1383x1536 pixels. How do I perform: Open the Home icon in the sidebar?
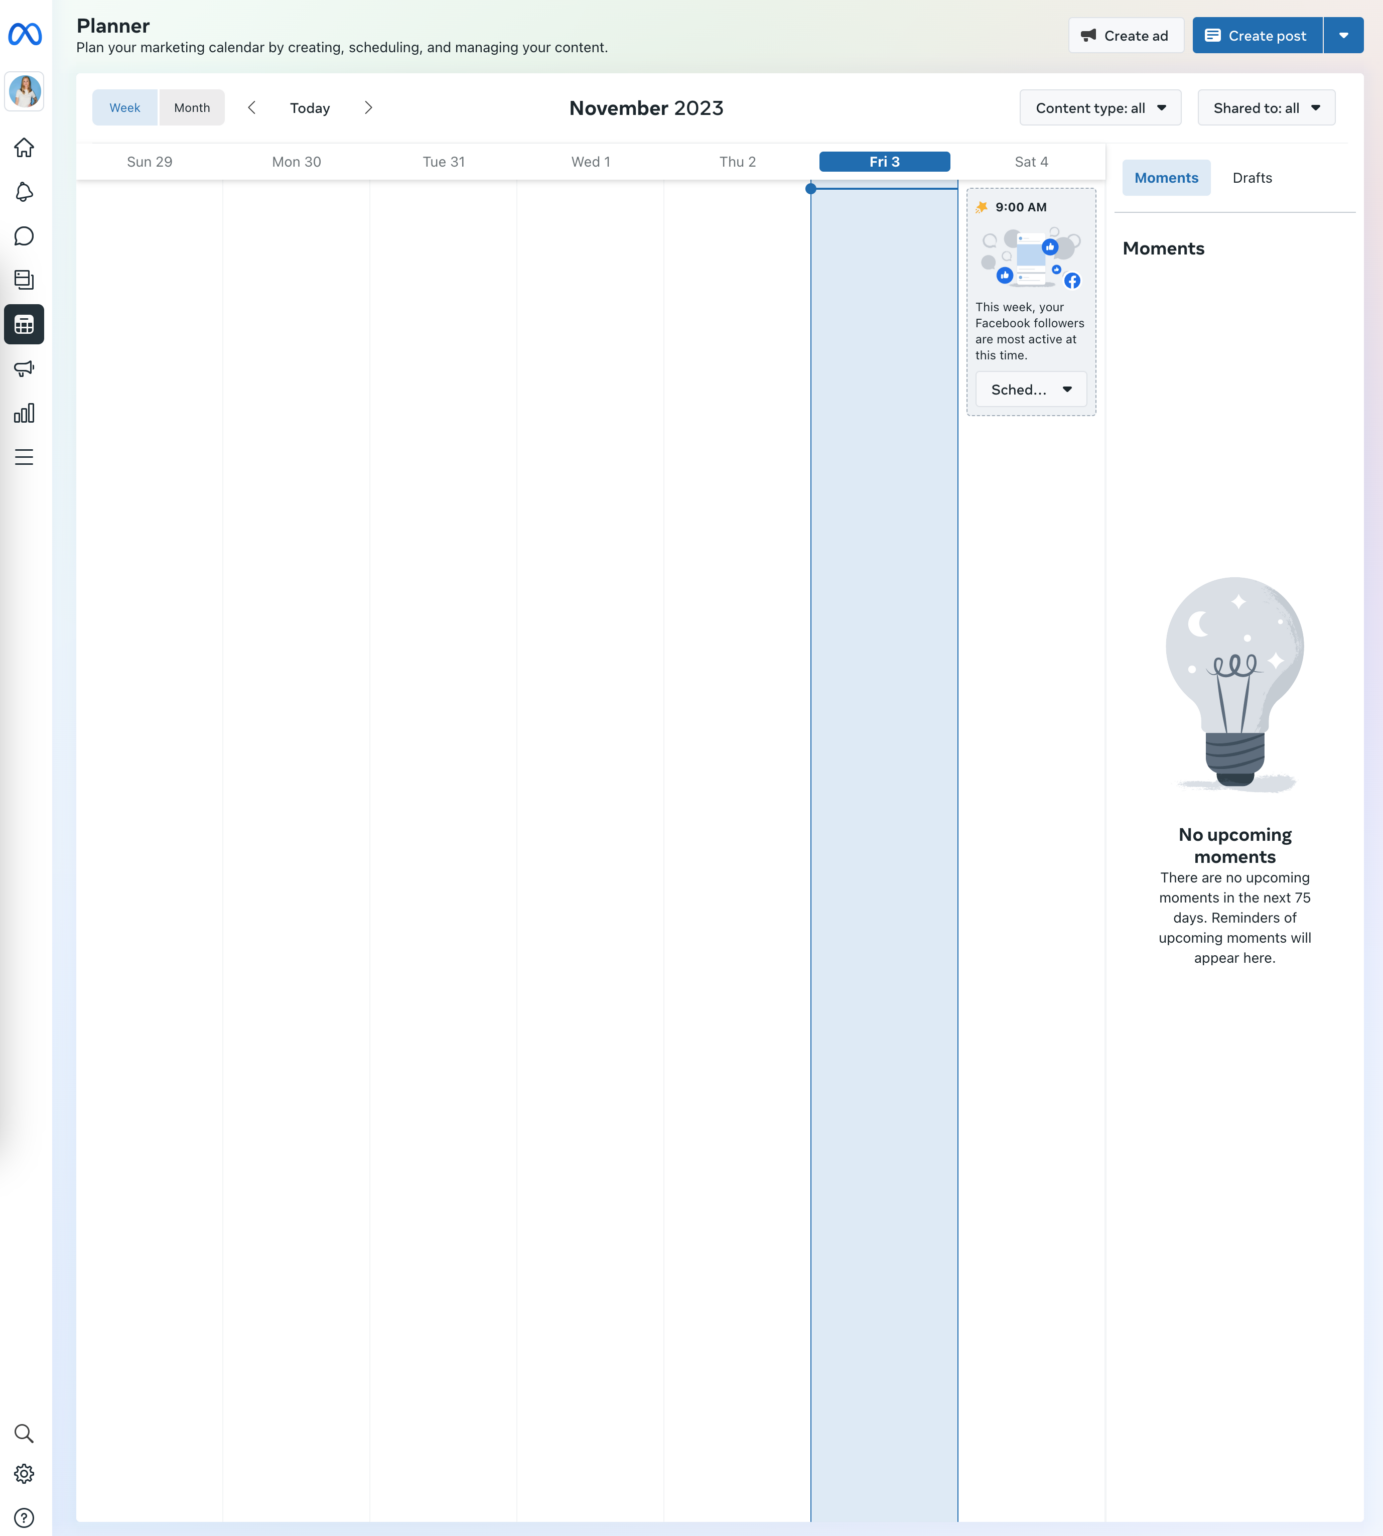(24, 147)
